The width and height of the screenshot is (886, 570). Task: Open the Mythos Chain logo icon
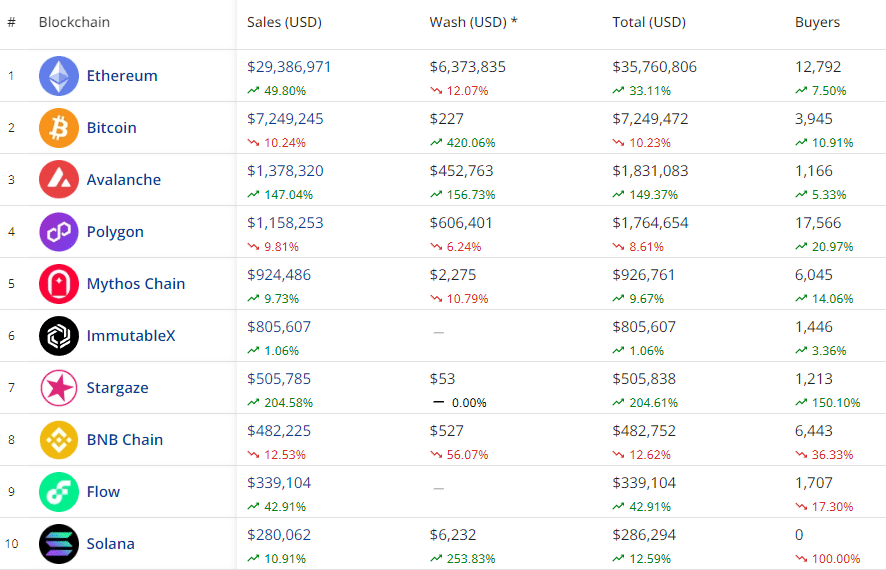(x=58, y=284)
